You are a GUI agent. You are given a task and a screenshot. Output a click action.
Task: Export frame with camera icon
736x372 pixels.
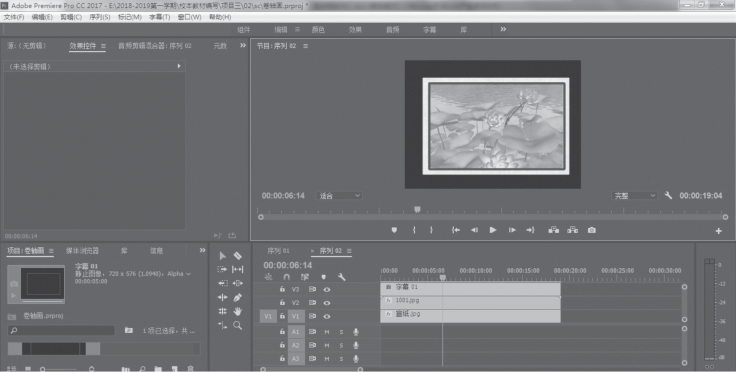click(x=592, y=230)
